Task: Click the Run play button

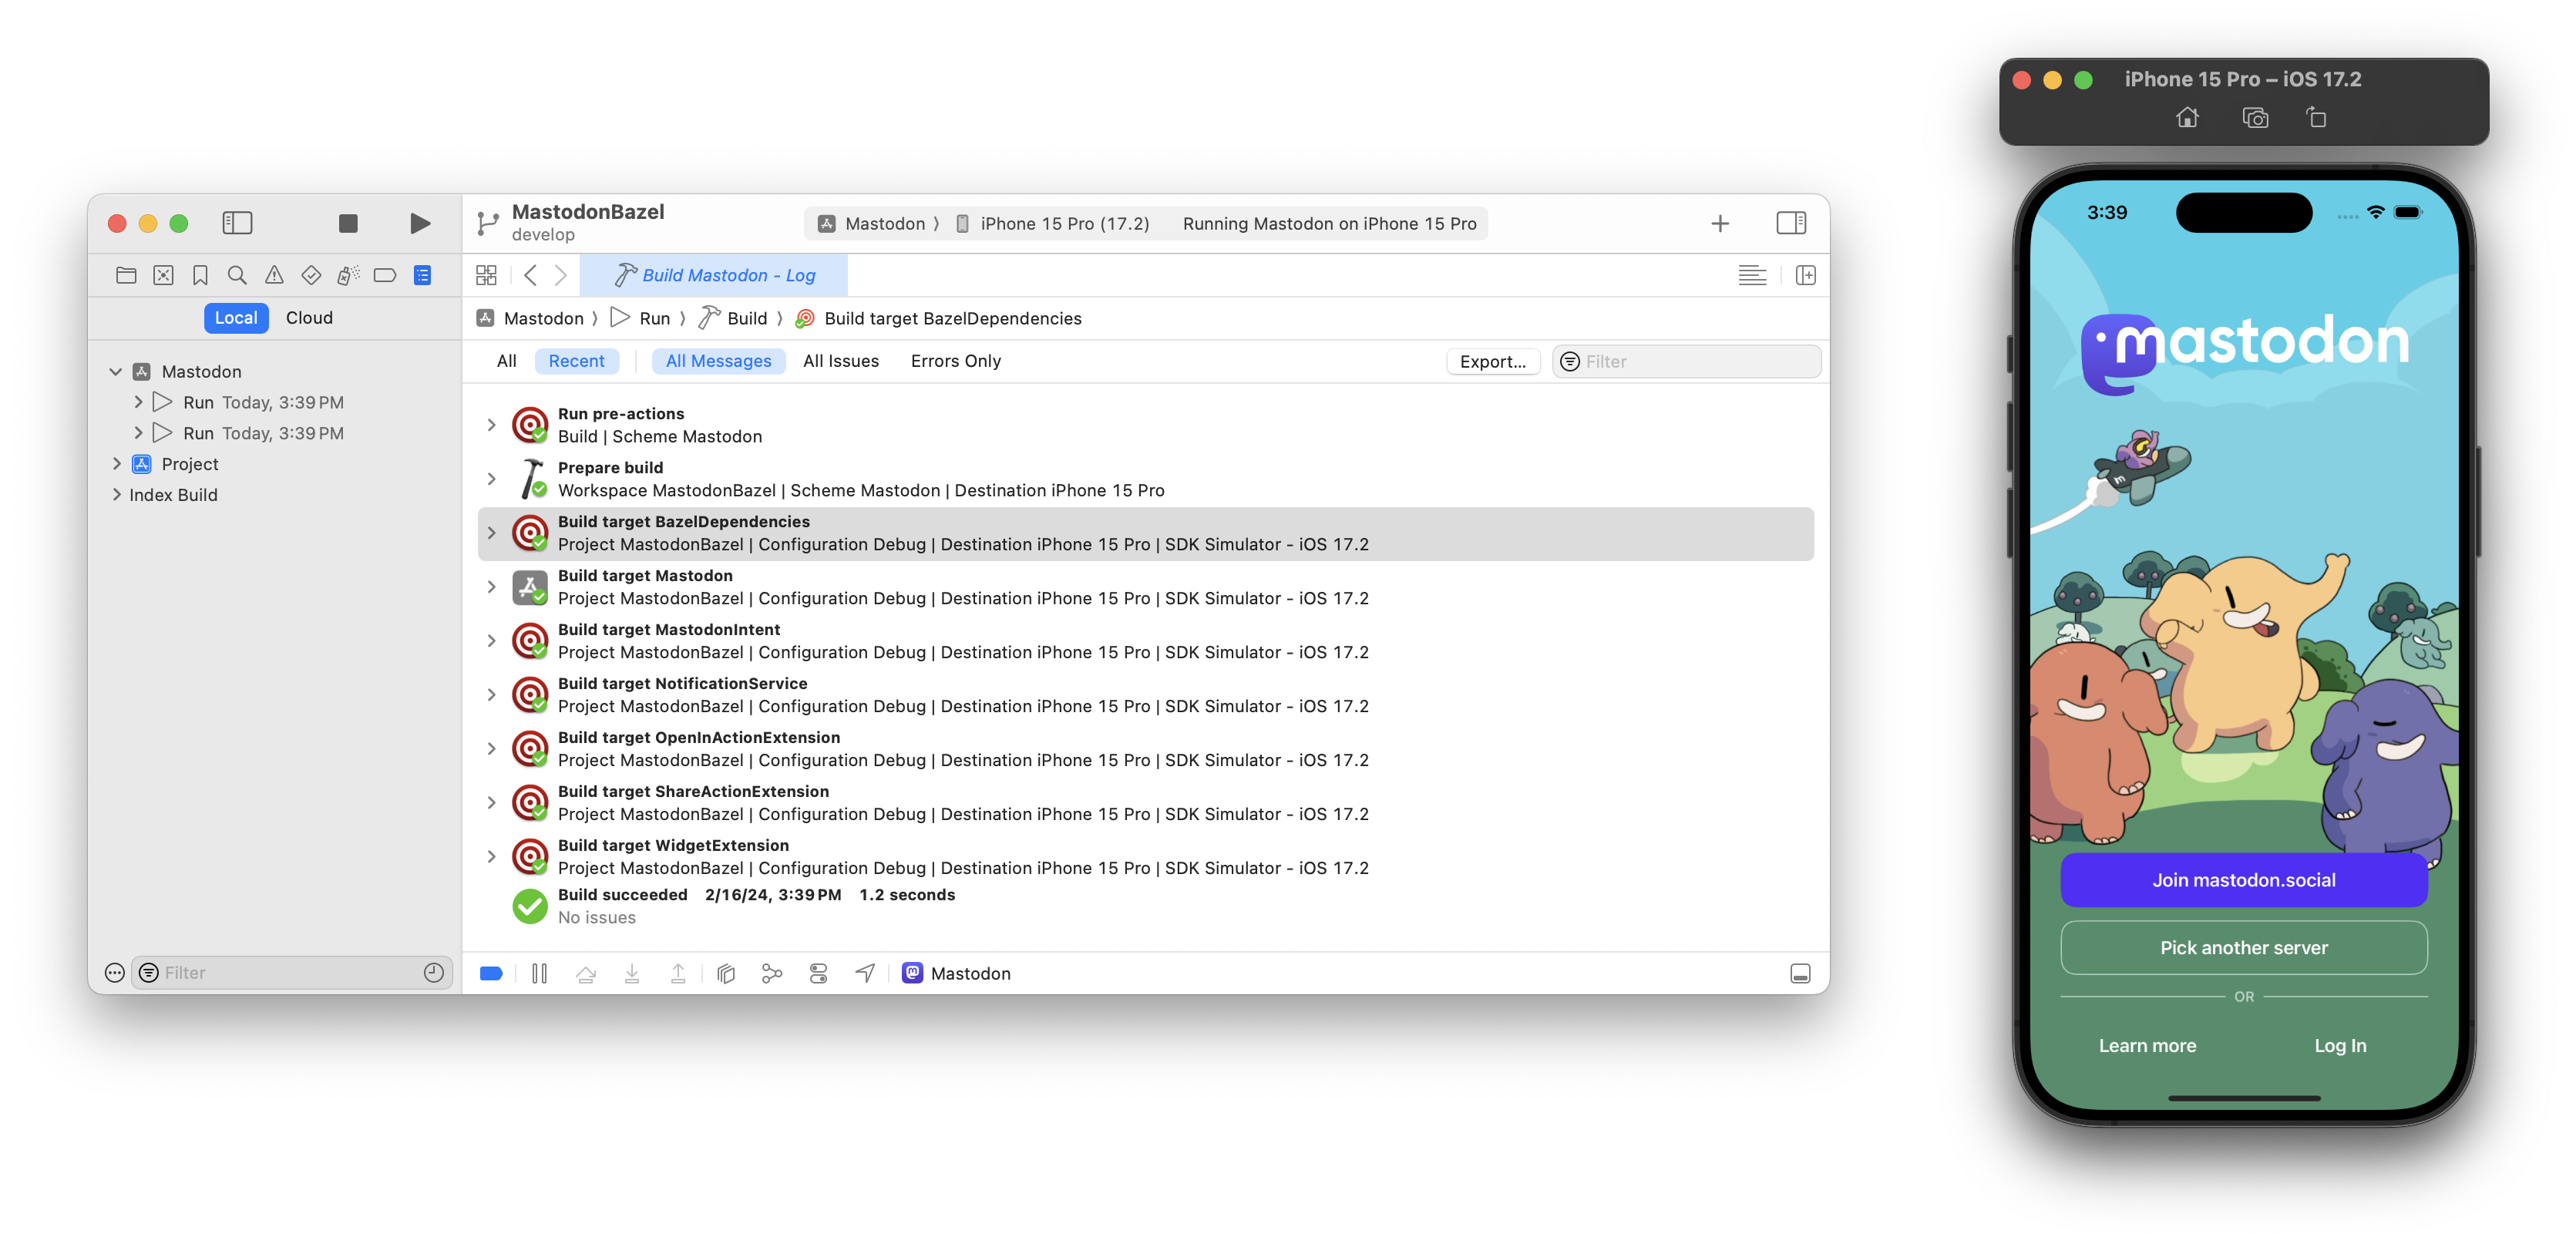Action: (x=420, y=223)
